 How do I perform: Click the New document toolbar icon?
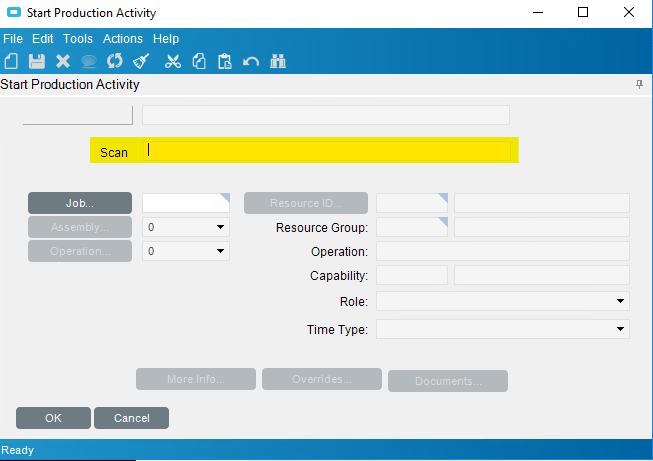pyautogui.click(x=12, y=62)
